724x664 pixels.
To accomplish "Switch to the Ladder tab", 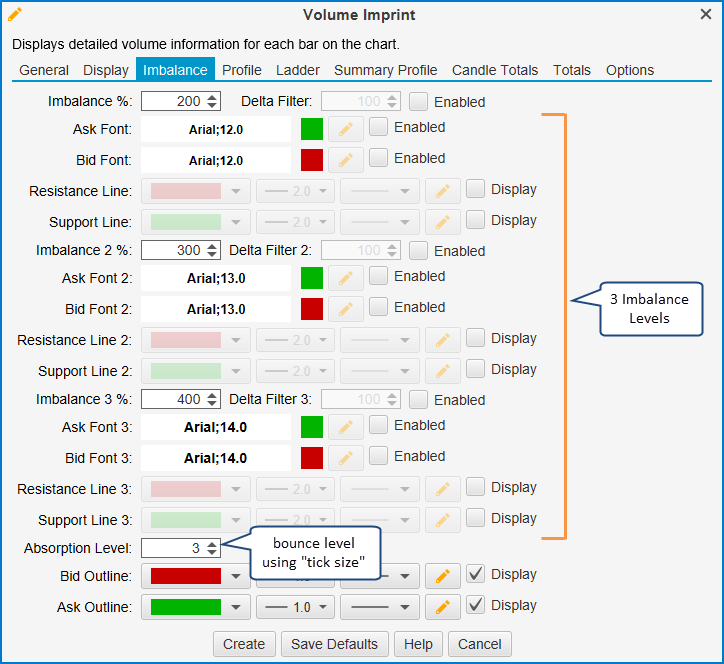I will [x=298, y=70].
